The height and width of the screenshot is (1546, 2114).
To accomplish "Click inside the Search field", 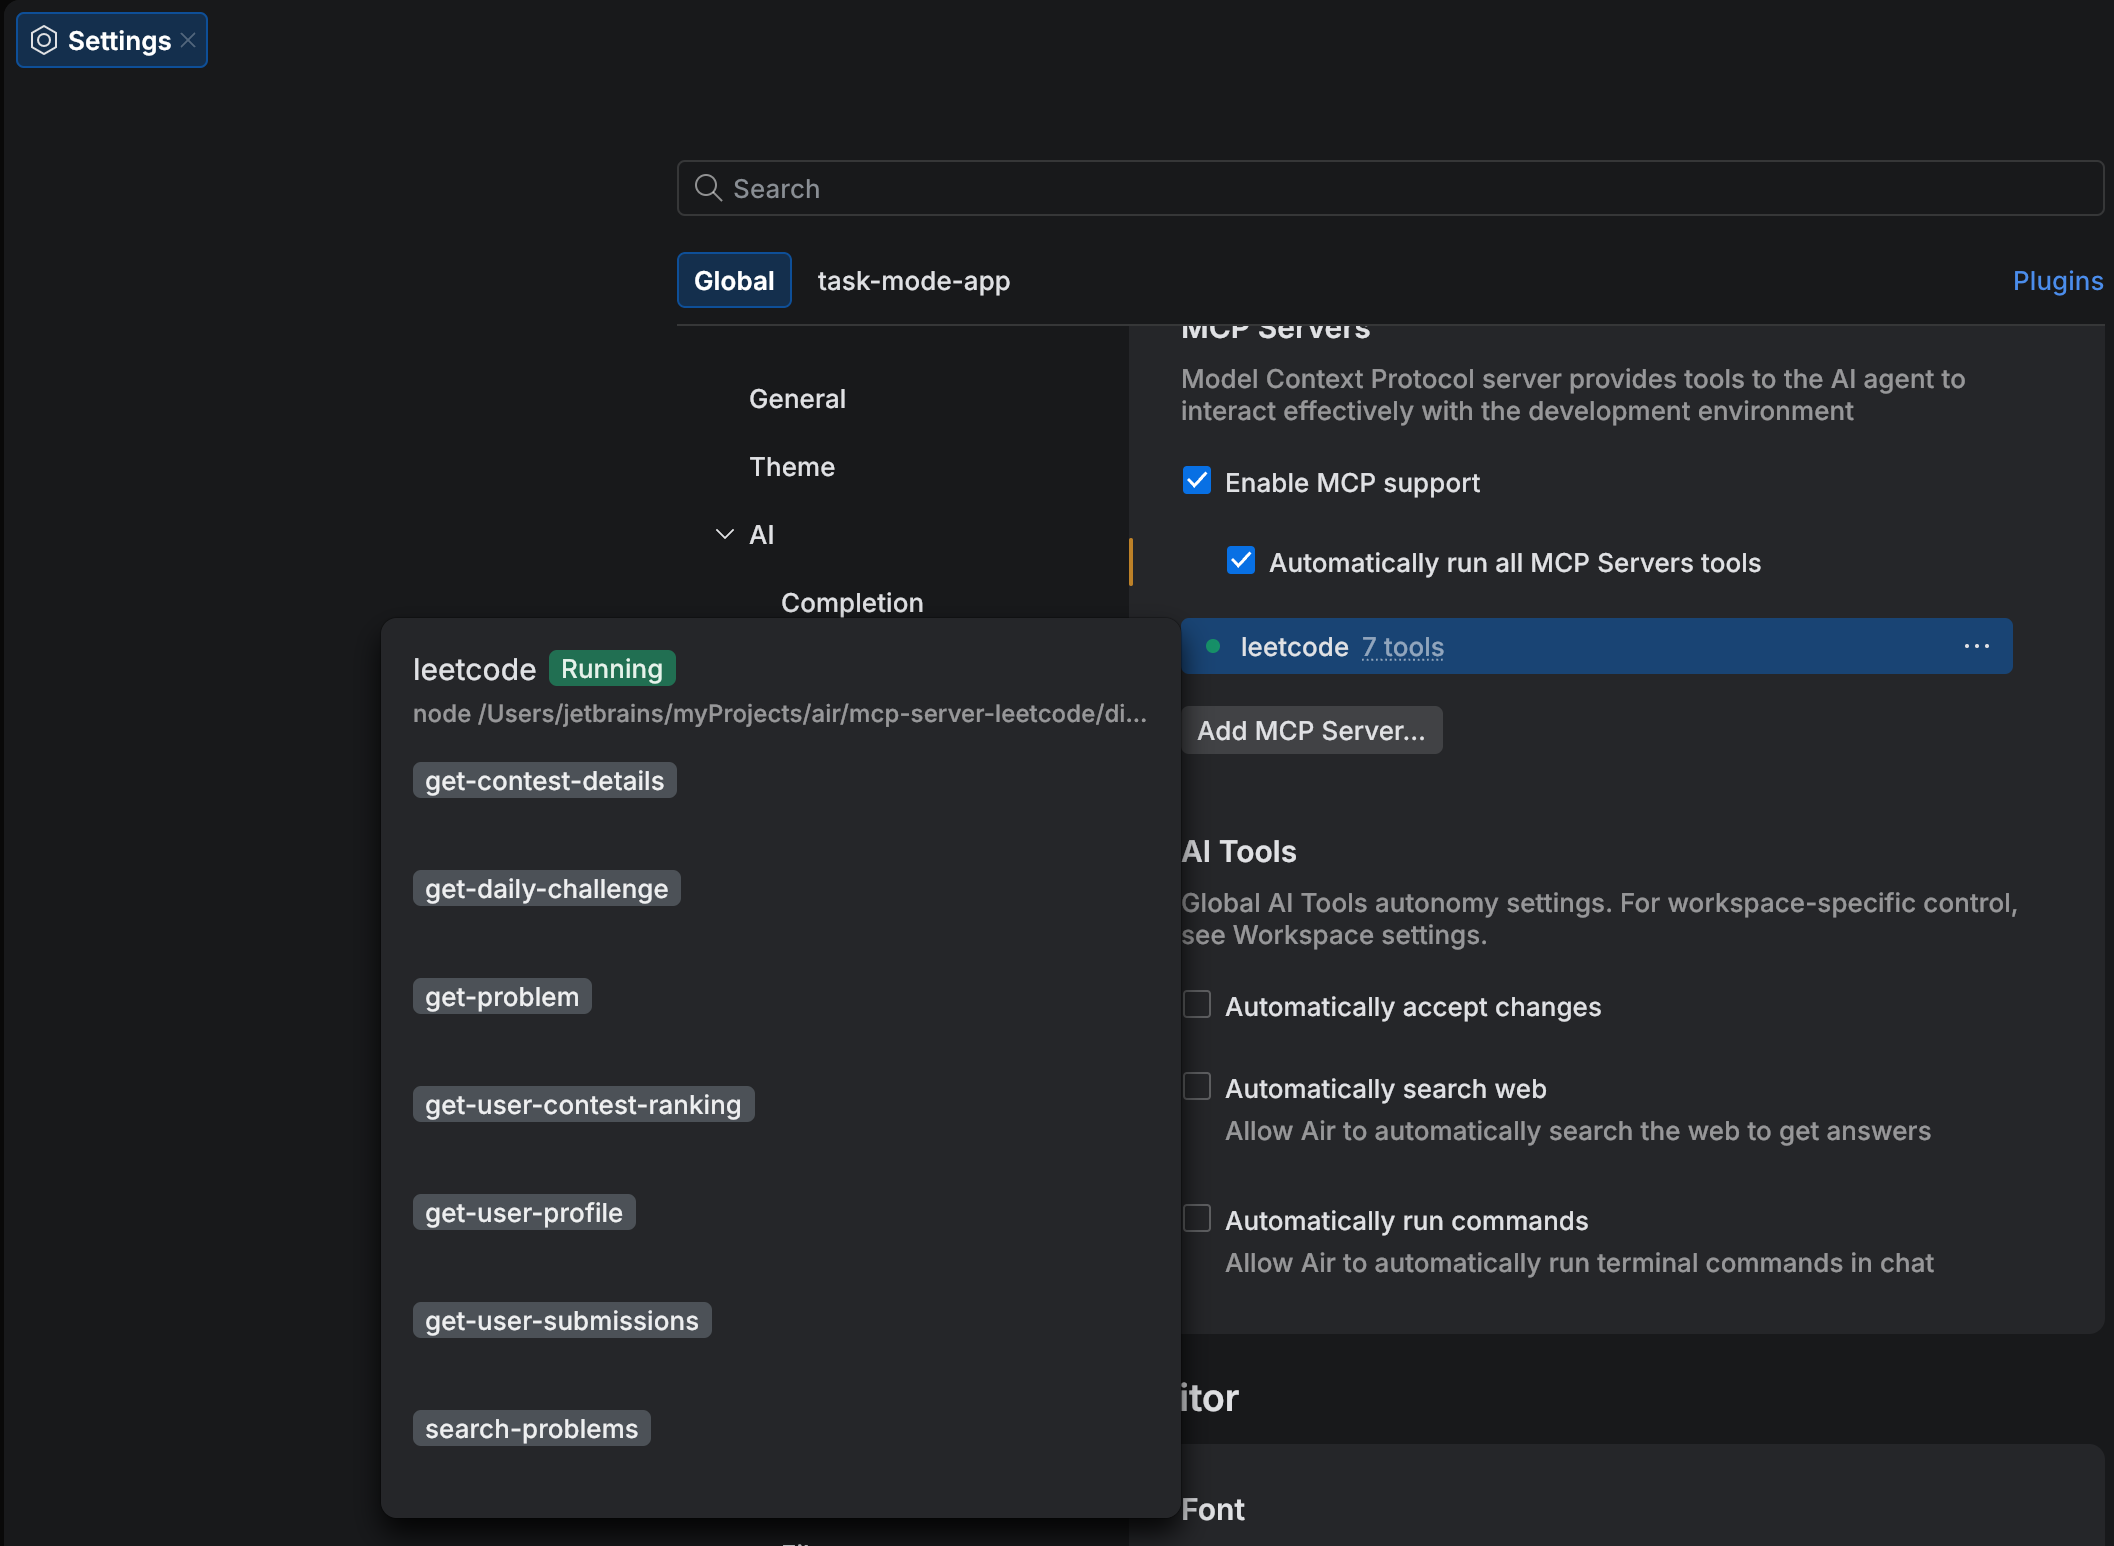I will tap(1200, 188).
